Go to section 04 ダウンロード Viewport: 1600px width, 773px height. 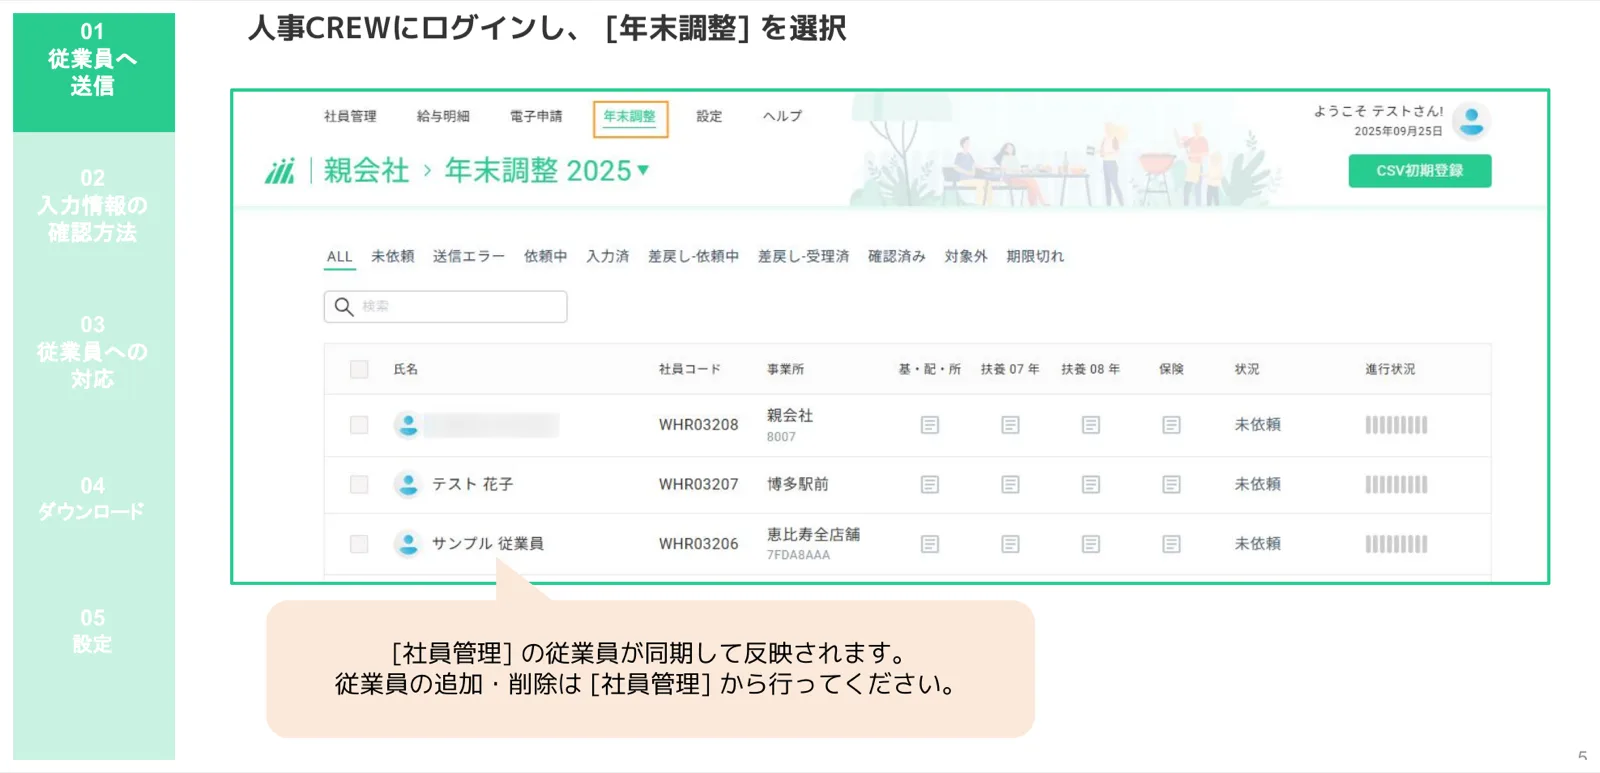[x=93, y=498]
